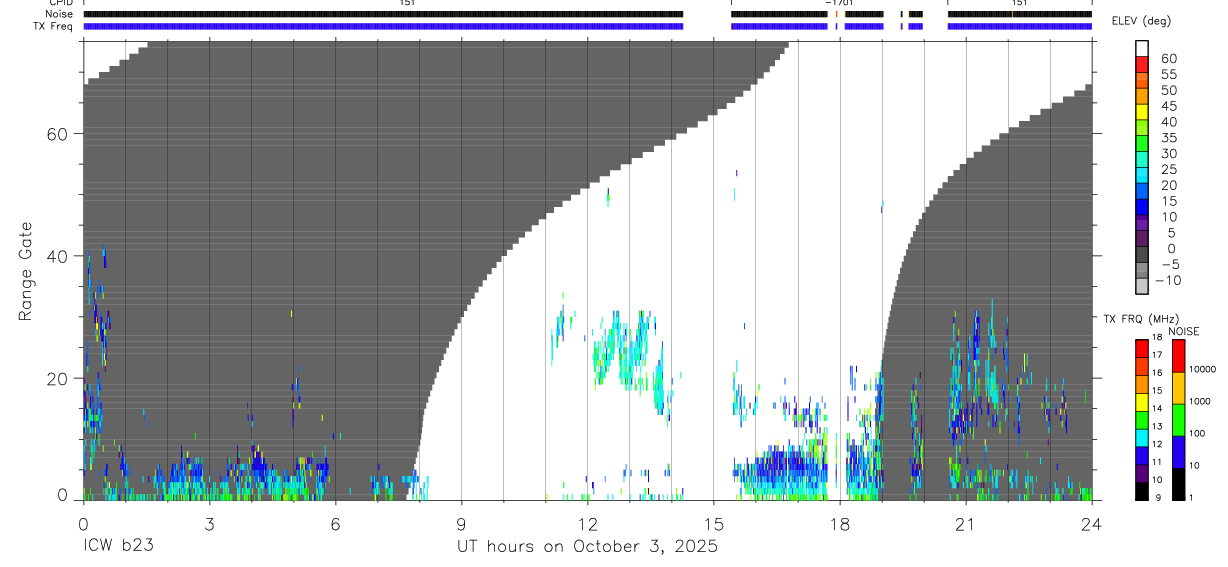Click the ELEV scale value "50"
The width and height of the screenshot is (1228, 567).
point(1168,90)
